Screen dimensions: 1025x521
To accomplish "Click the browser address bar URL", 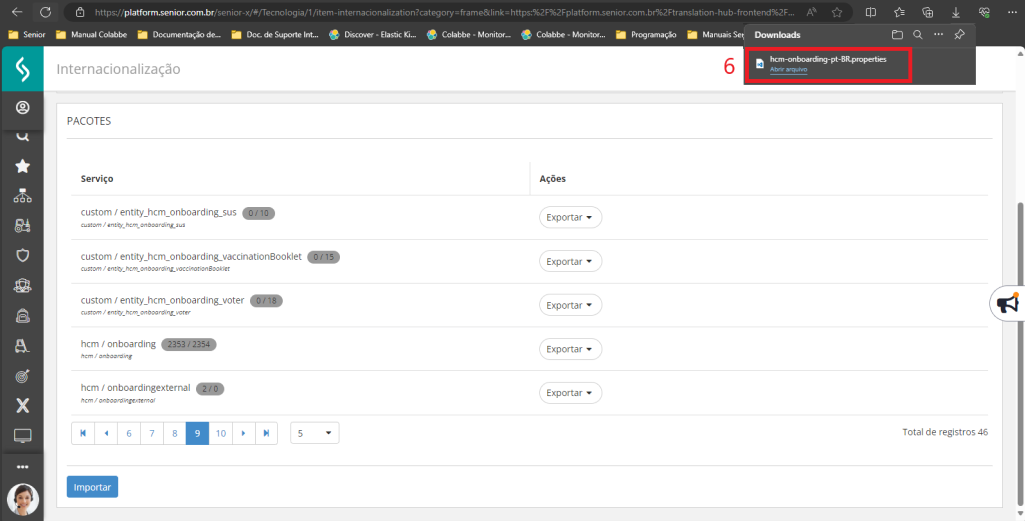I will point(445,12).
